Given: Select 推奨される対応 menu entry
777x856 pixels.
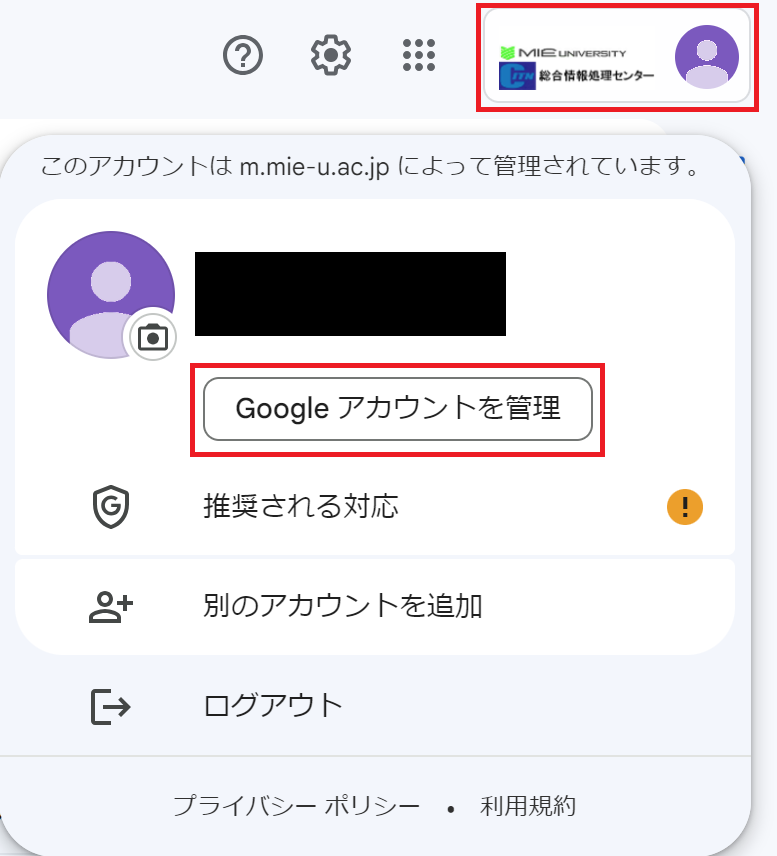Looking at the screenshot, I should coord(375,507).
